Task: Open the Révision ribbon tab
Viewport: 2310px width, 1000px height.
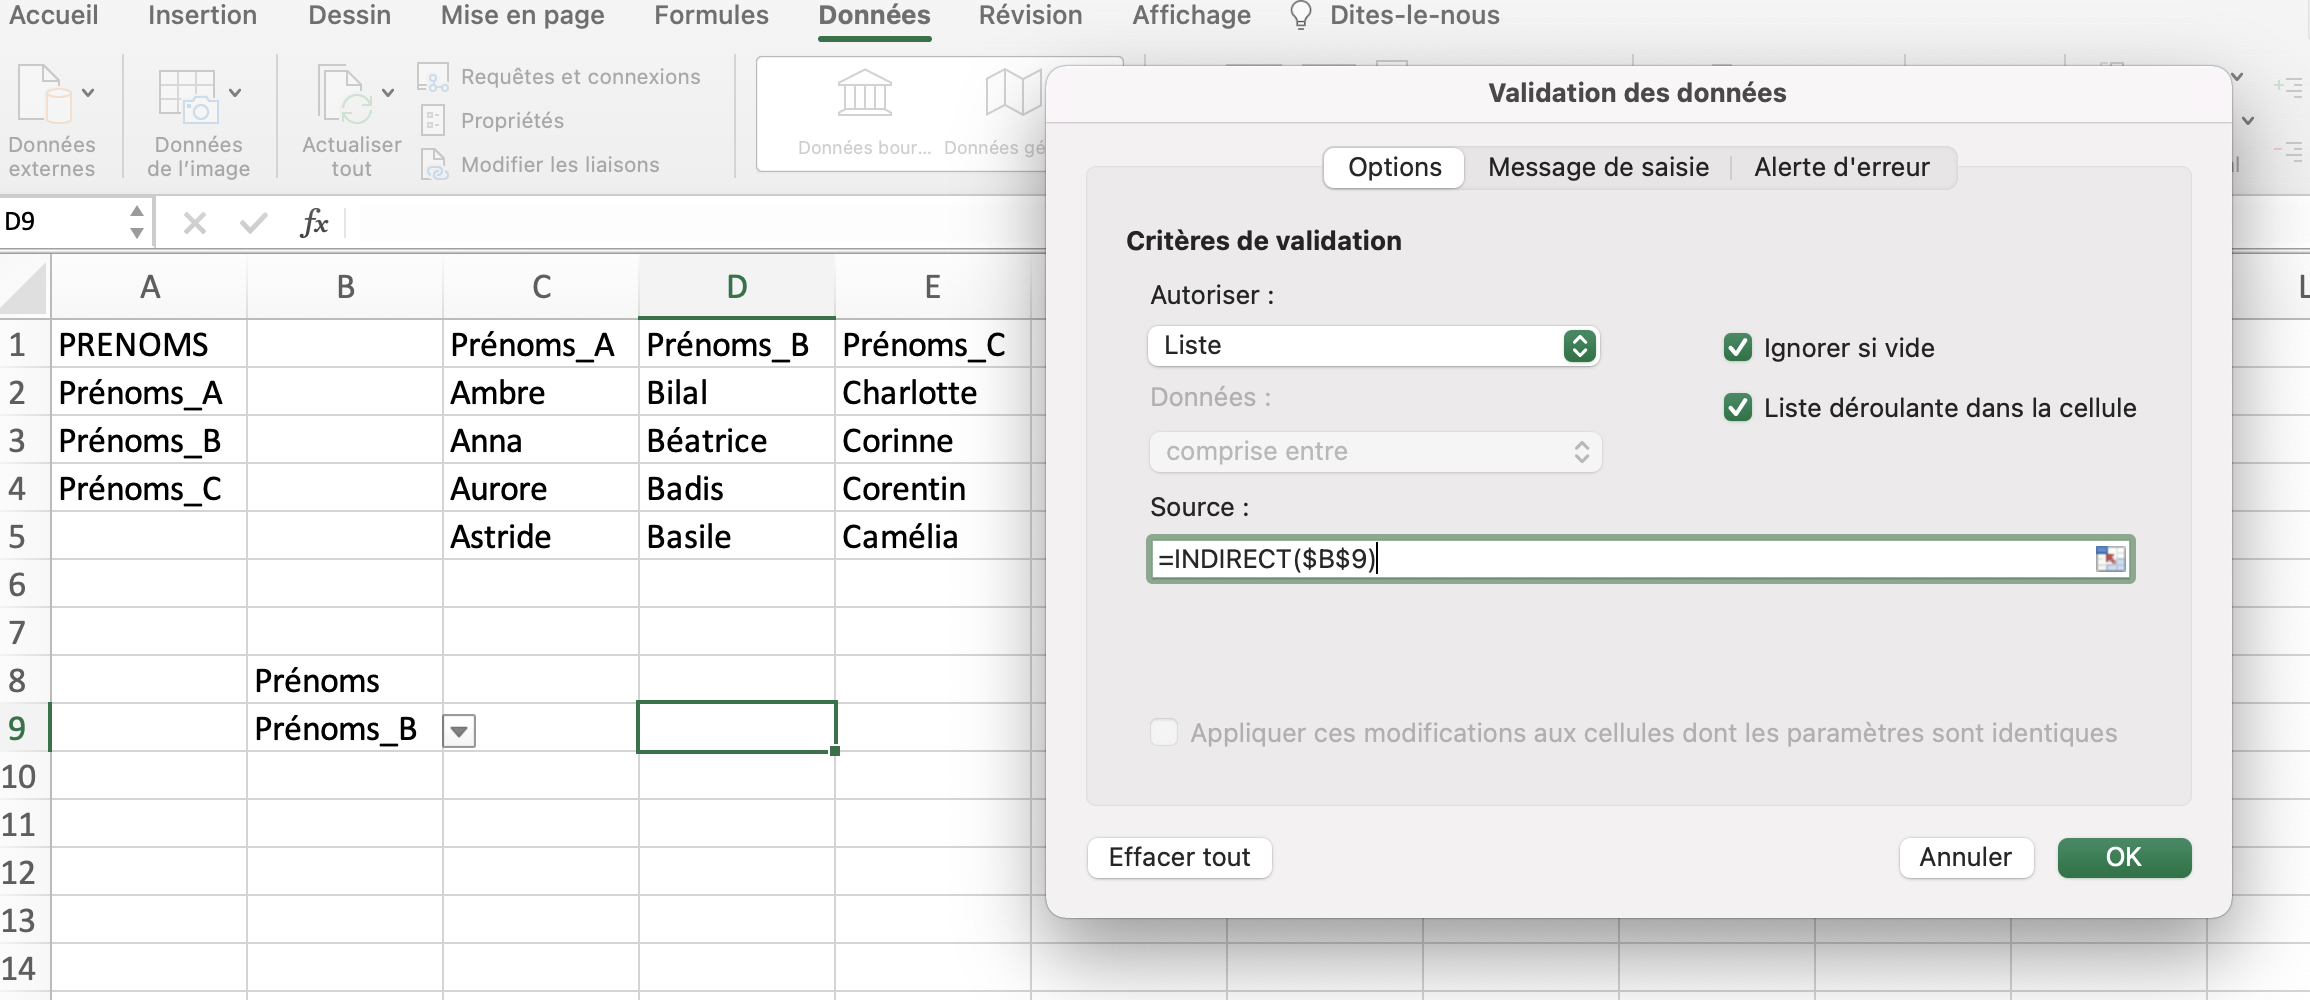Action: pyautogui.click(x=1030, y=16)
